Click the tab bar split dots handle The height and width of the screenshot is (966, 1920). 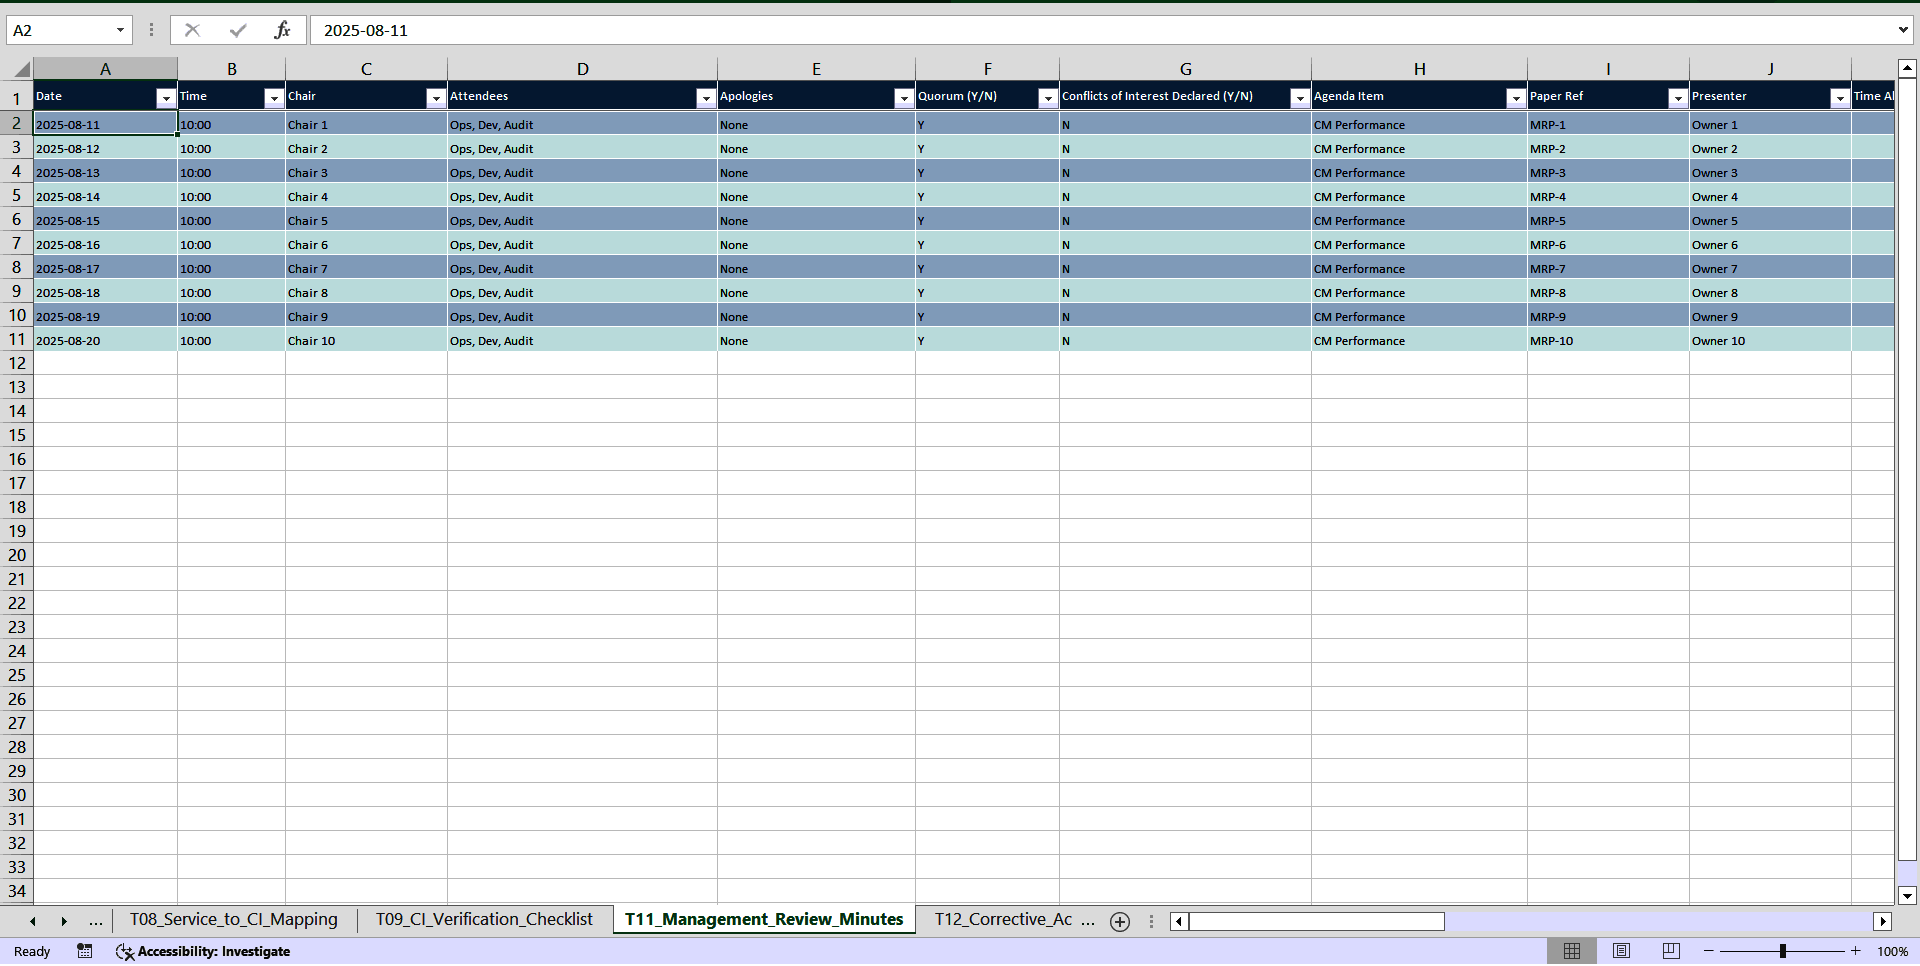coord(1151,922)
